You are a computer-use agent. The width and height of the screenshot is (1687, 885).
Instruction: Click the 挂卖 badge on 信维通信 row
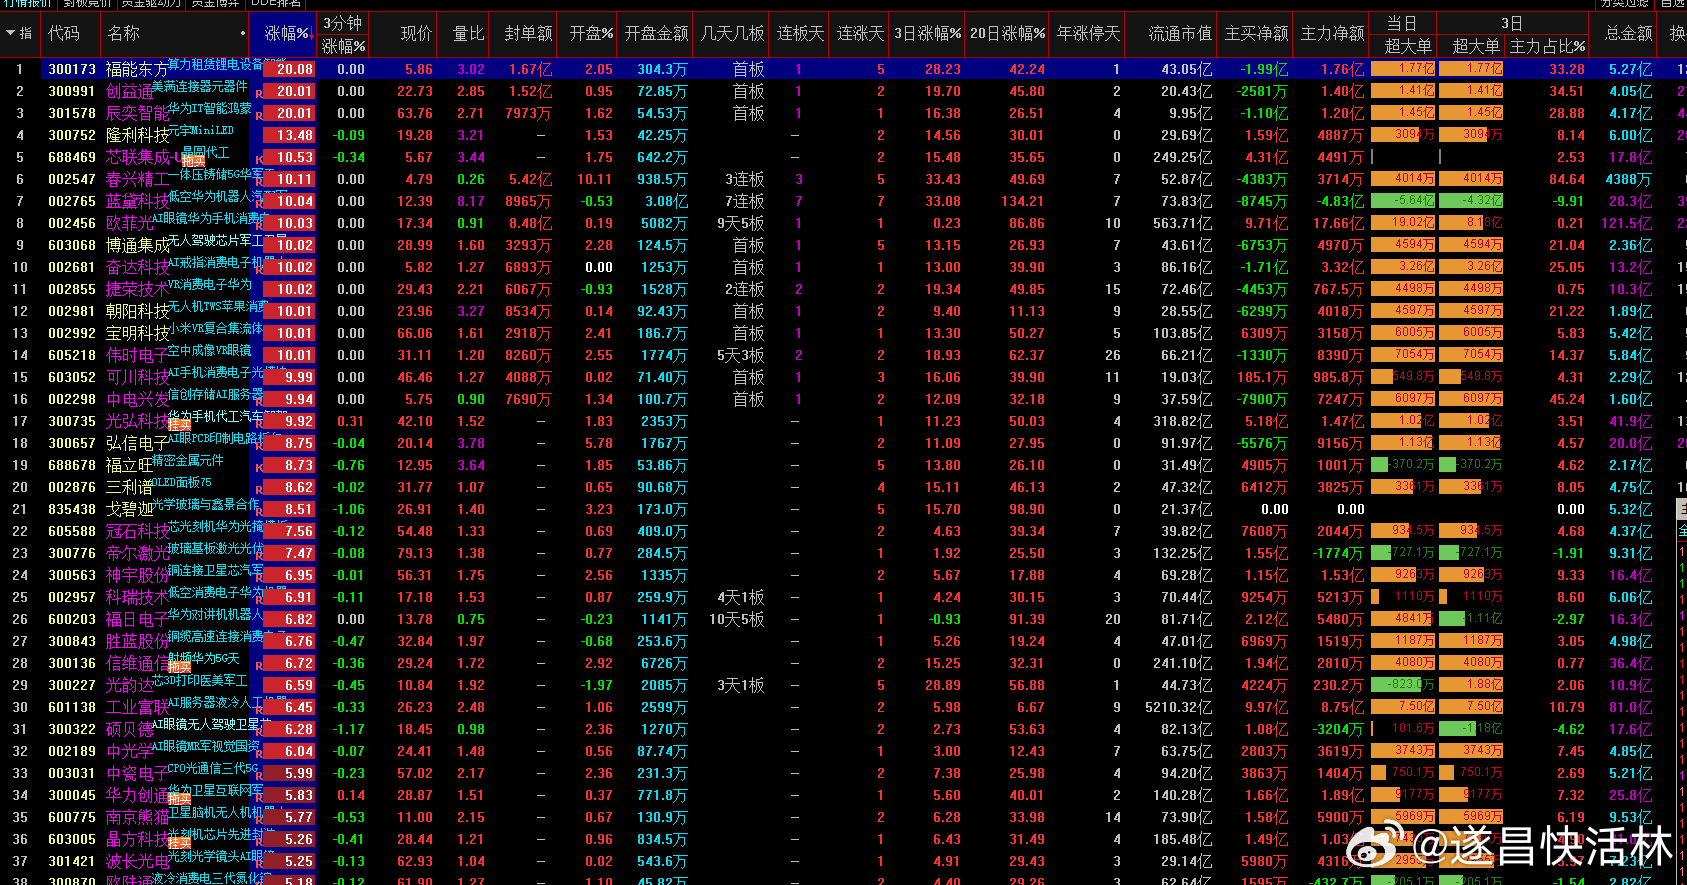coord(180,667)
